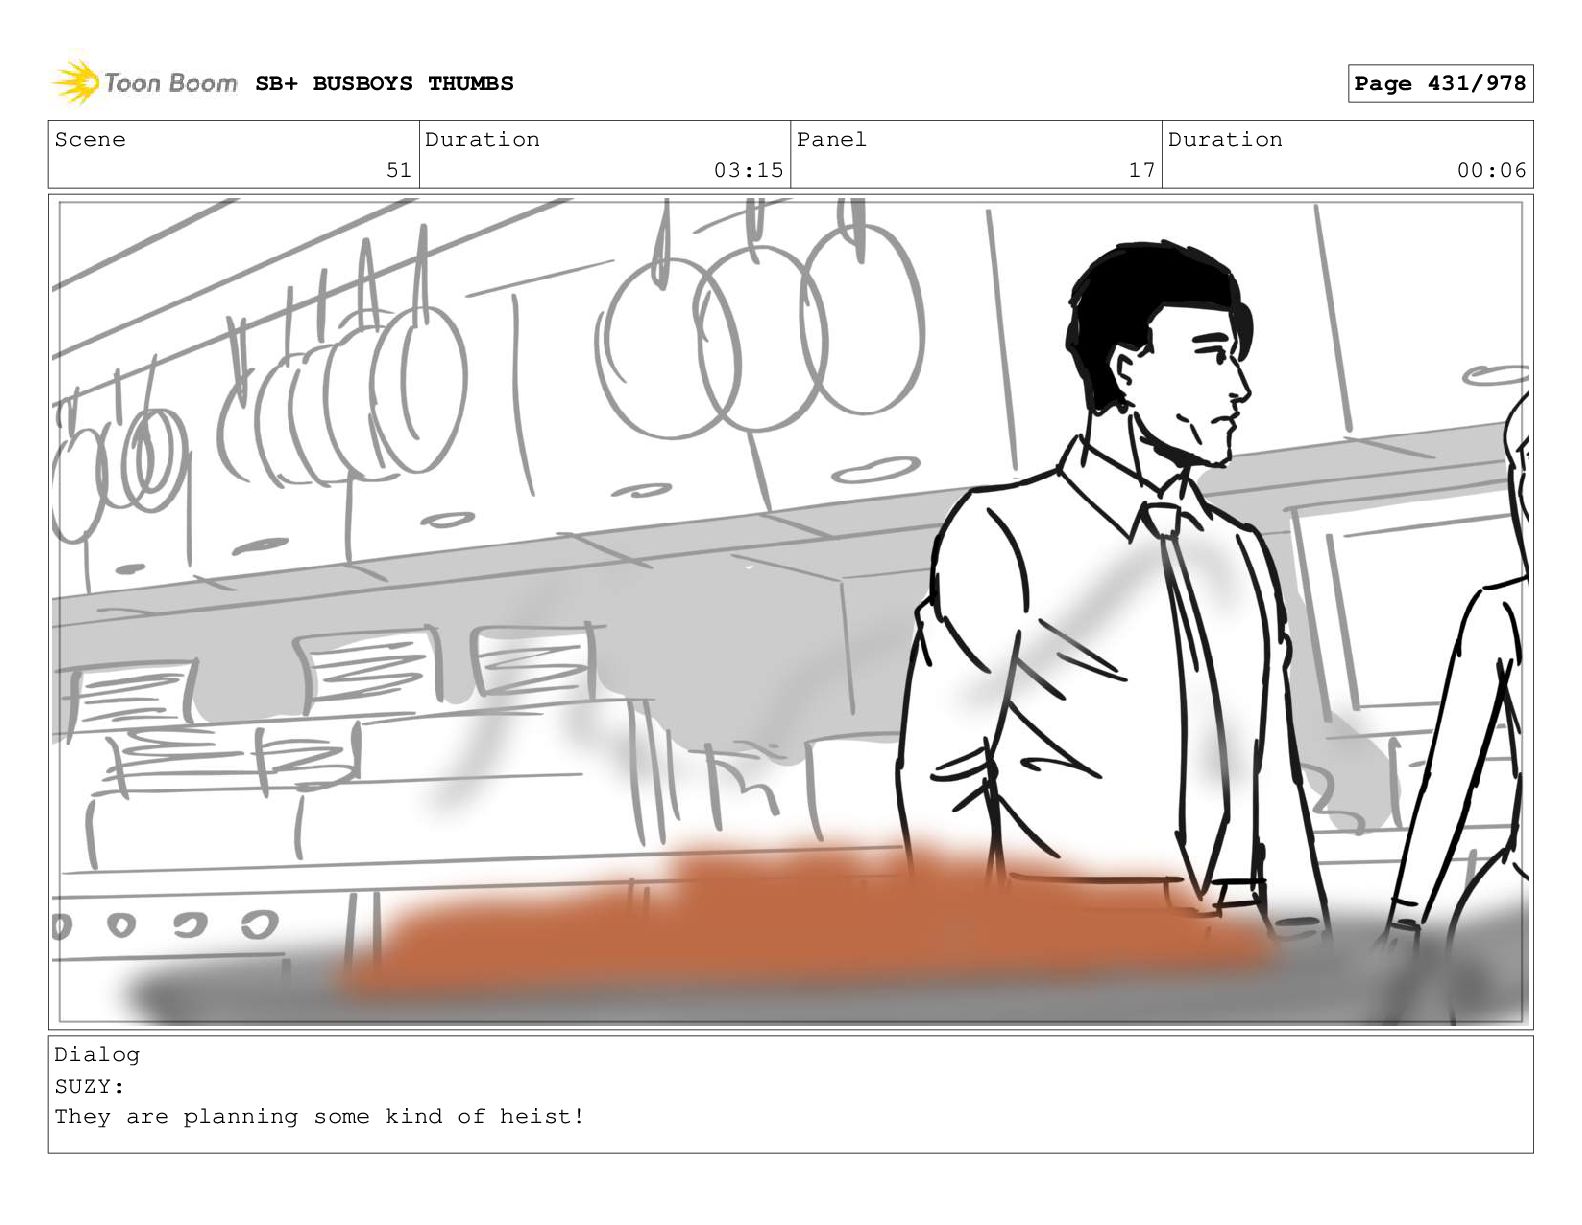The image size is (1582, 1225).
Task: Select the panel duration 00:06
Action: [1491, 170]
